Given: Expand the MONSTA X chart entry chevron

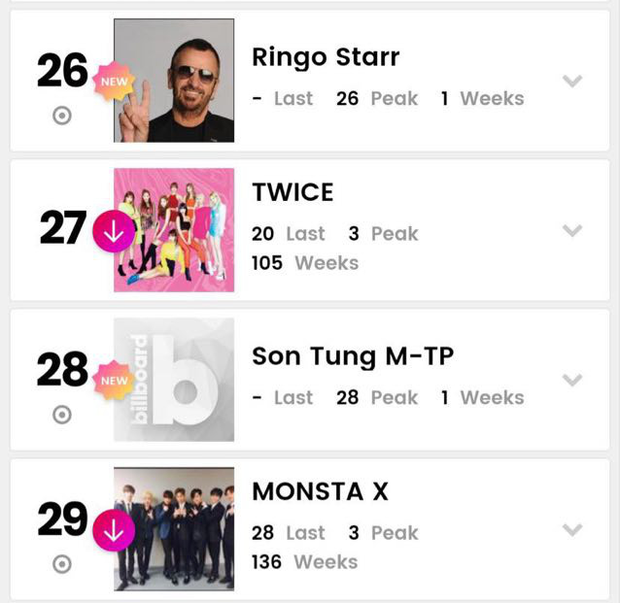Looking at the screenshot, I should point(572,530).
